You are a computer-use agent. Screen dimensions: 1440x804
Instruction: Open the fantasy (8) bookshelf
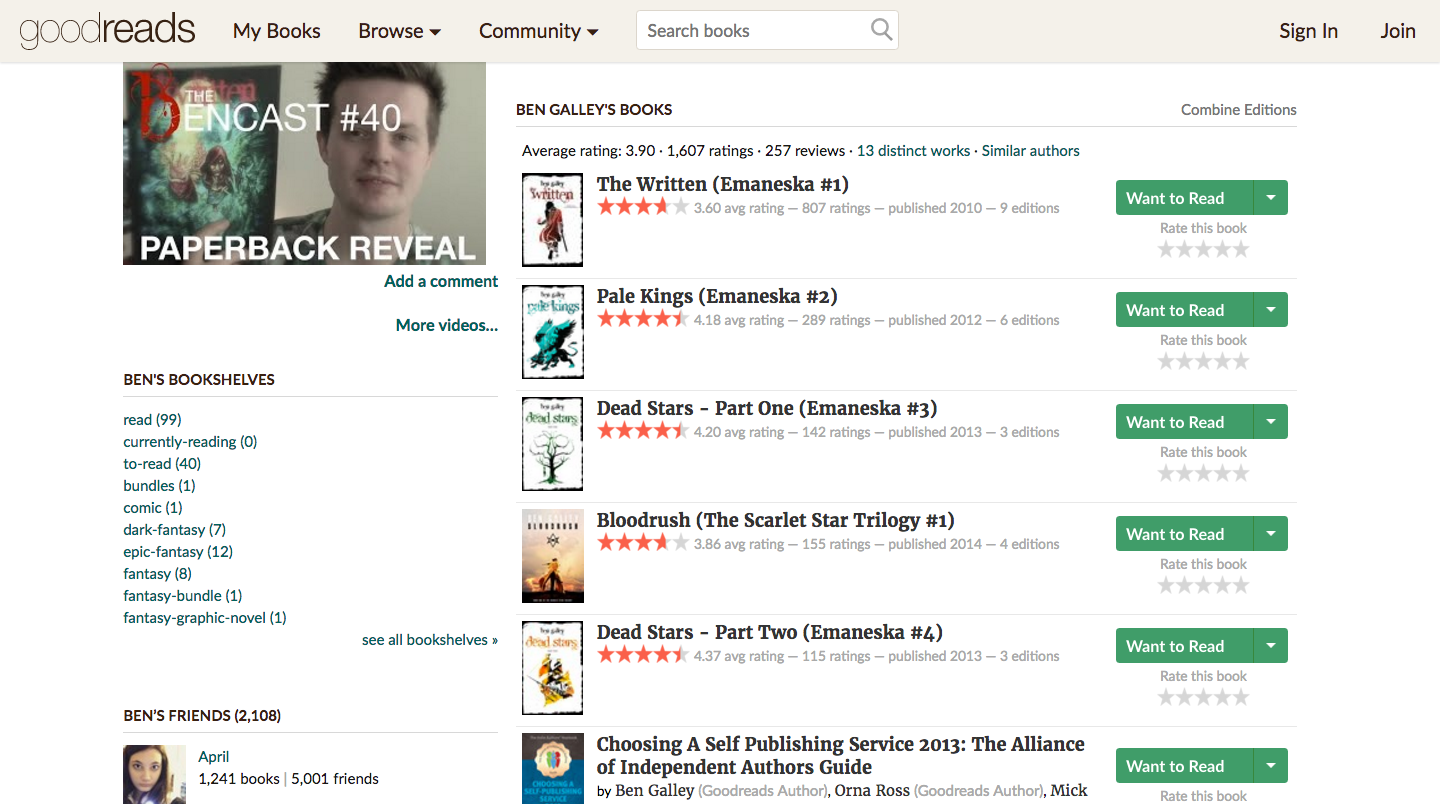157,574
